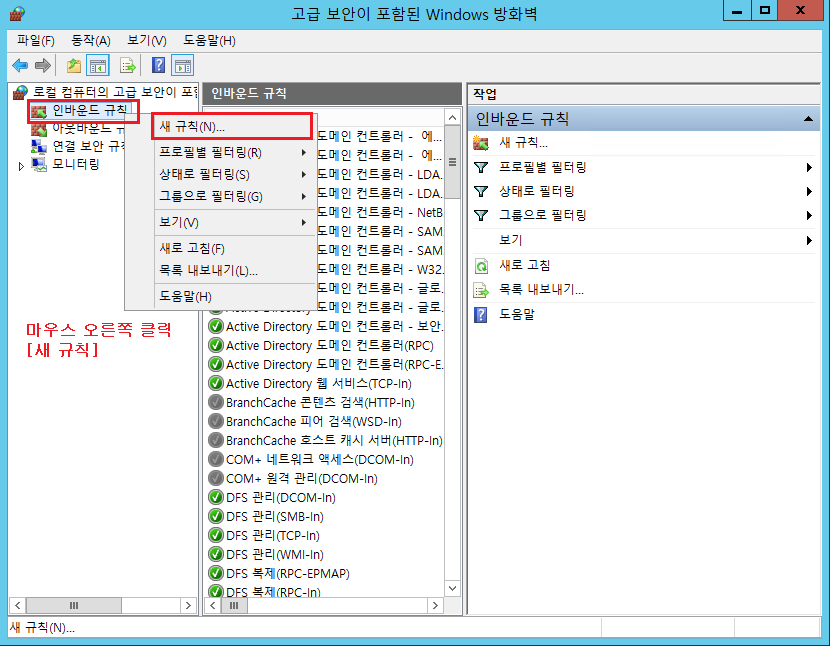
Task: Open the 동작(A) menu
Action: coord(91,40)
